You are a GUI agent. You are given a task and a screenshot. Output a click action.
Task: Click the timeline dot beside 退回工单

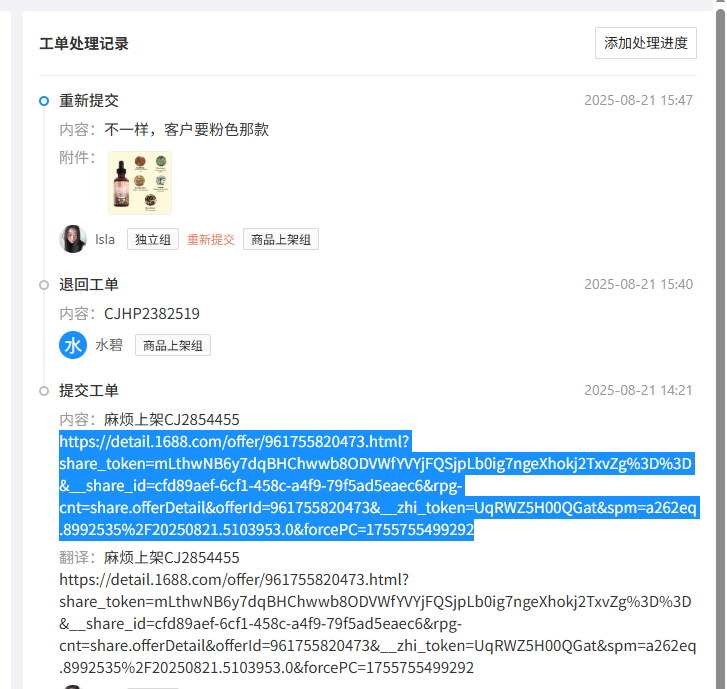(44, 285)
